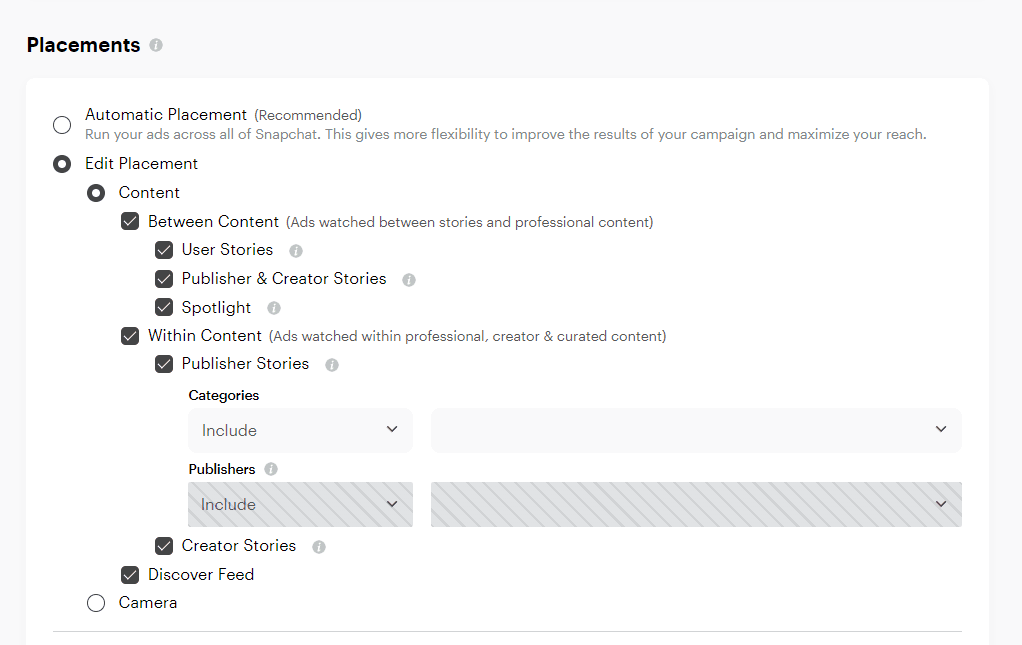The width and height of the screenshot is (1022, 645).
Task: Click the info icon beside Creator Stories
Action: tap(319, 547)
